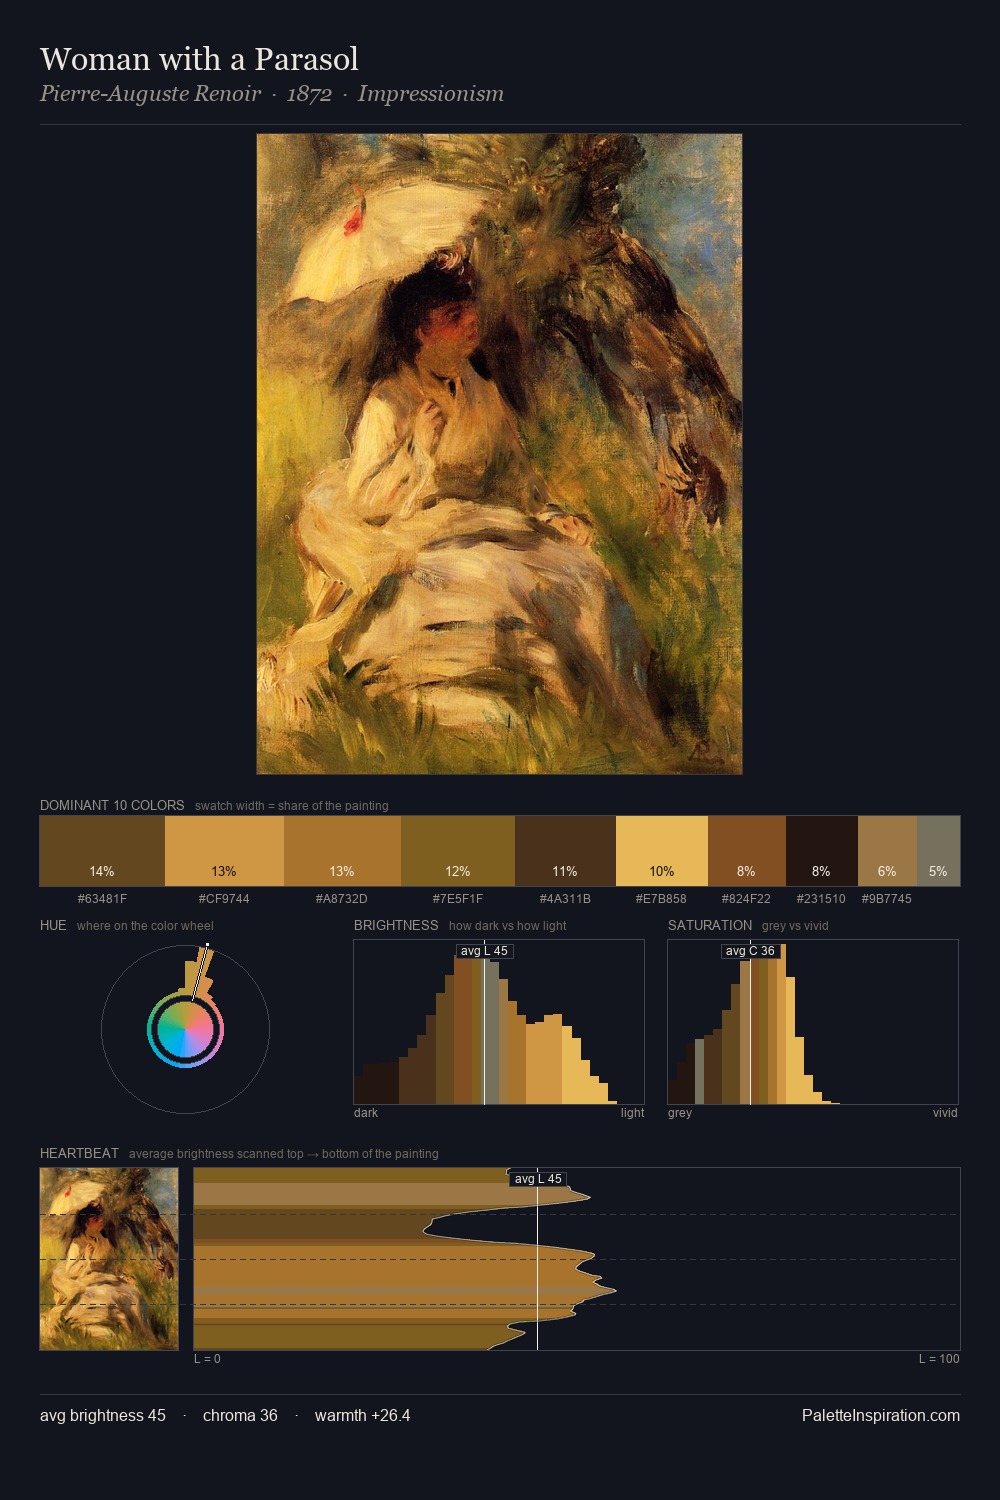Click the 'SATURATION' section heading

[x=710, y=925]
